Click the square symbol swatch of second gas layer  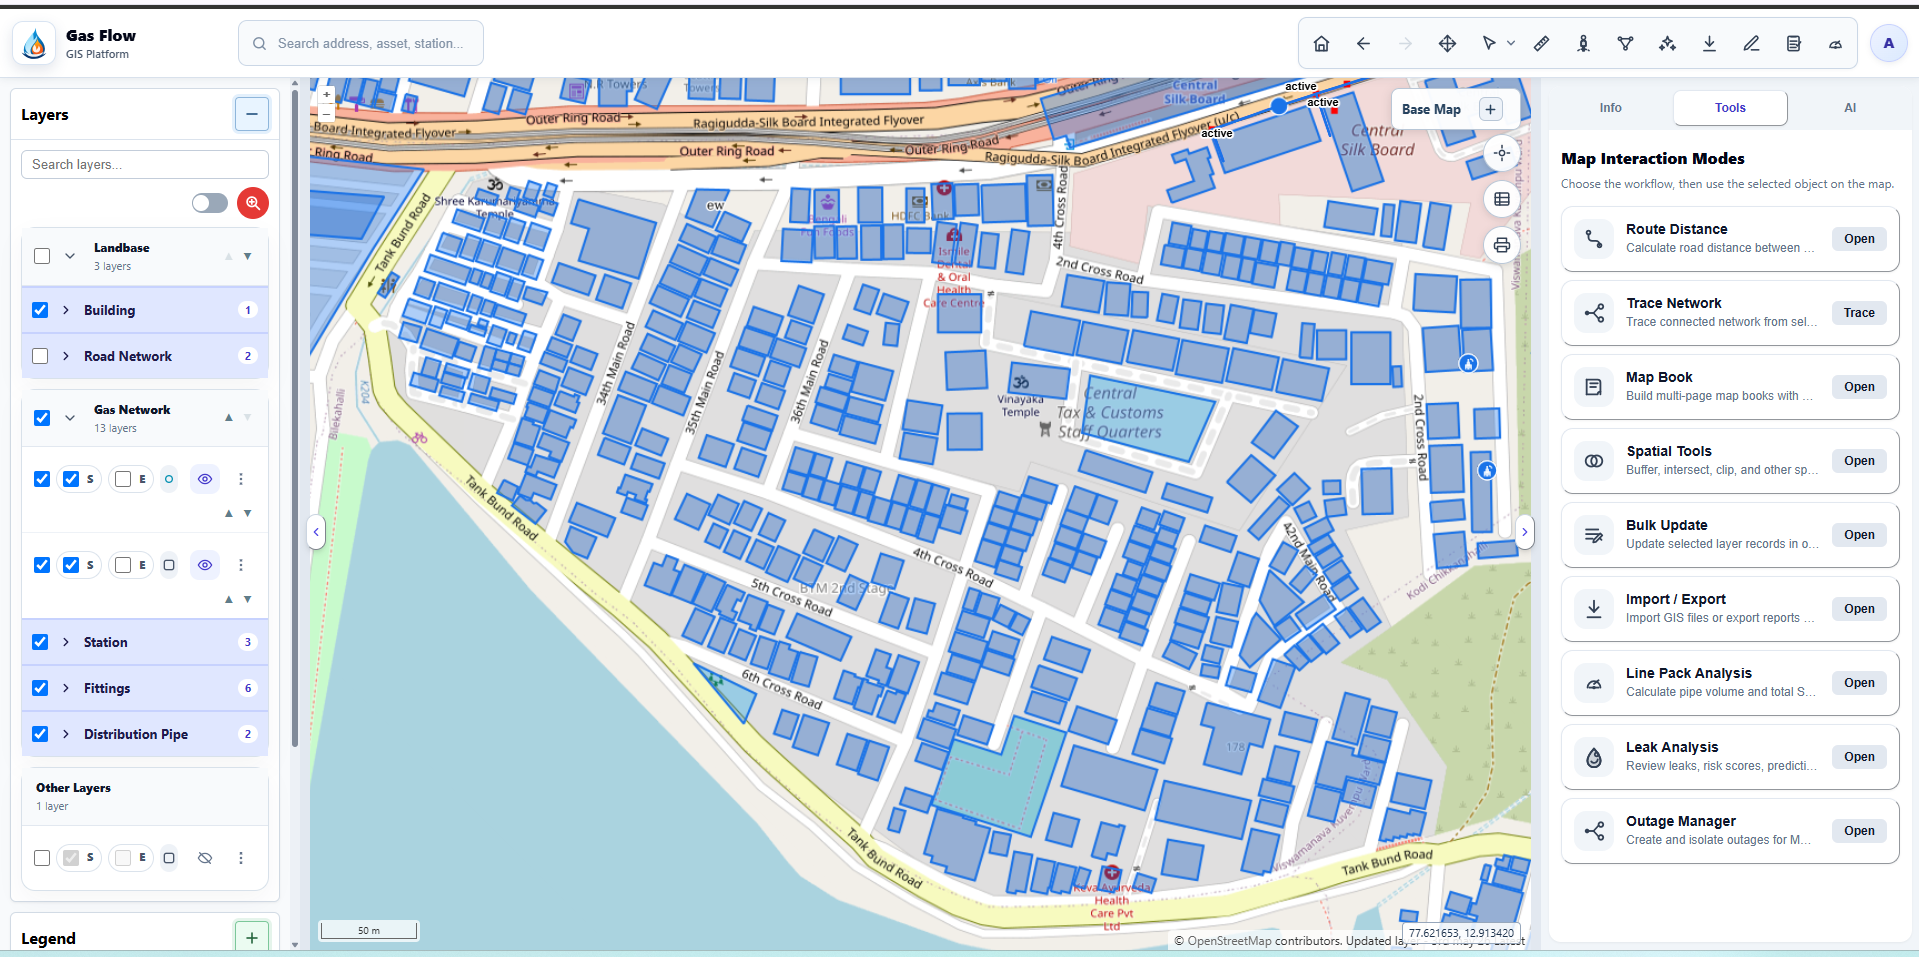(169, 565)
